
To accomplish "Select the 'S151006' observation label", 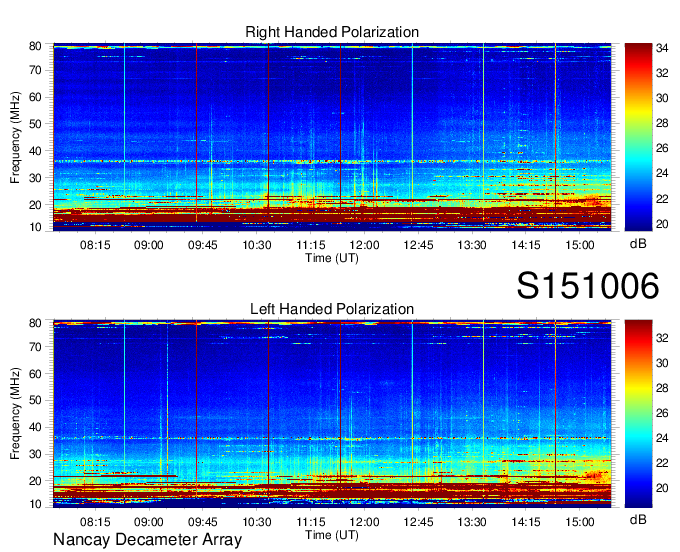I will pyautogui.click(x=588, y=286).
